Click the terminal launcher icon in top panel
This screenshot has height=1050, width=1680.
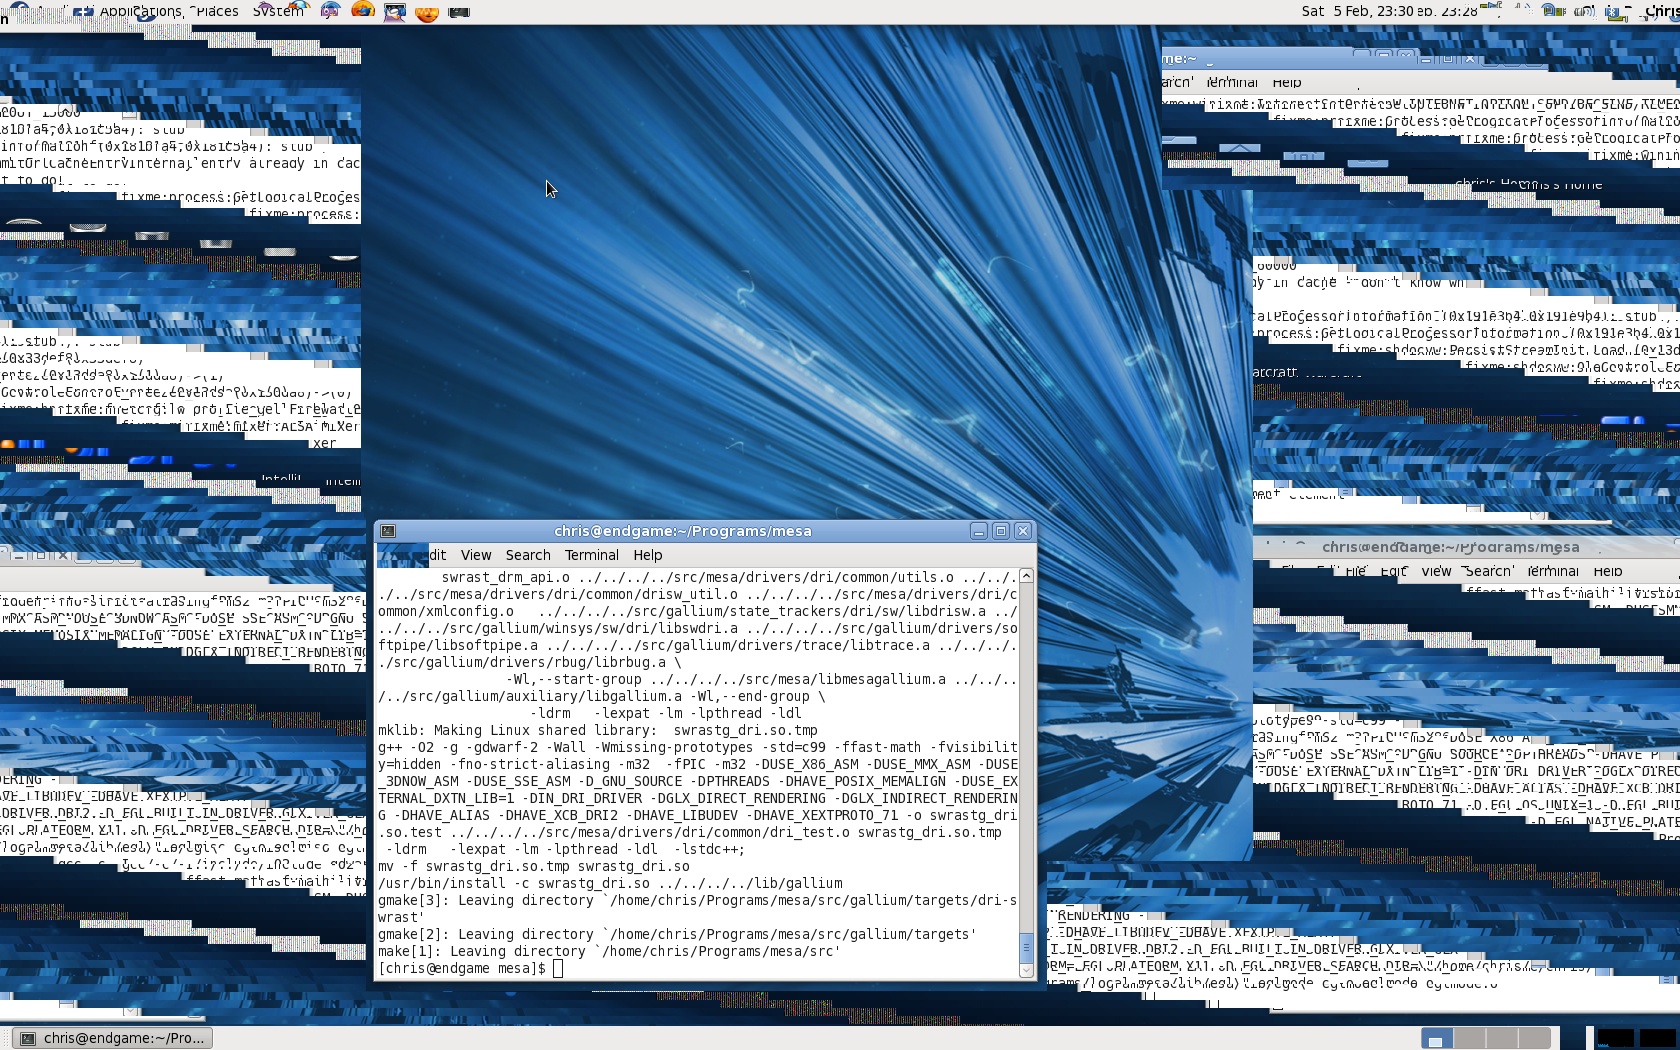(x=459, y=12)
